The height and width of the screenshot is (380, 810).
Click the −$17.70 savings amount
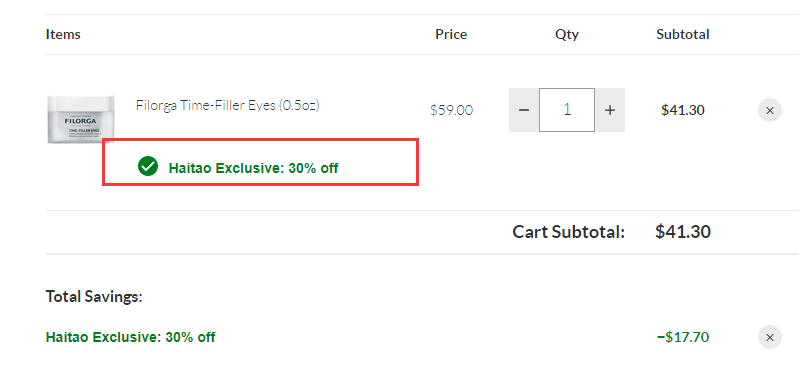point(682,337)
